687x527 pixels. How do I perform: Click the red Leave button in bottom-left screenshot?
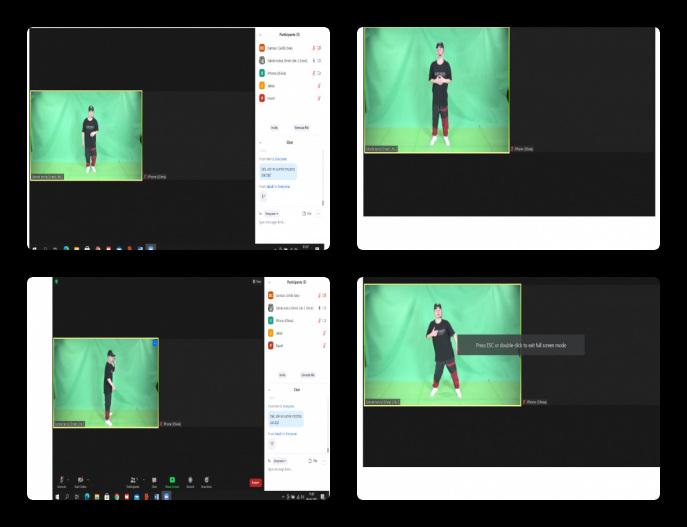255,482
